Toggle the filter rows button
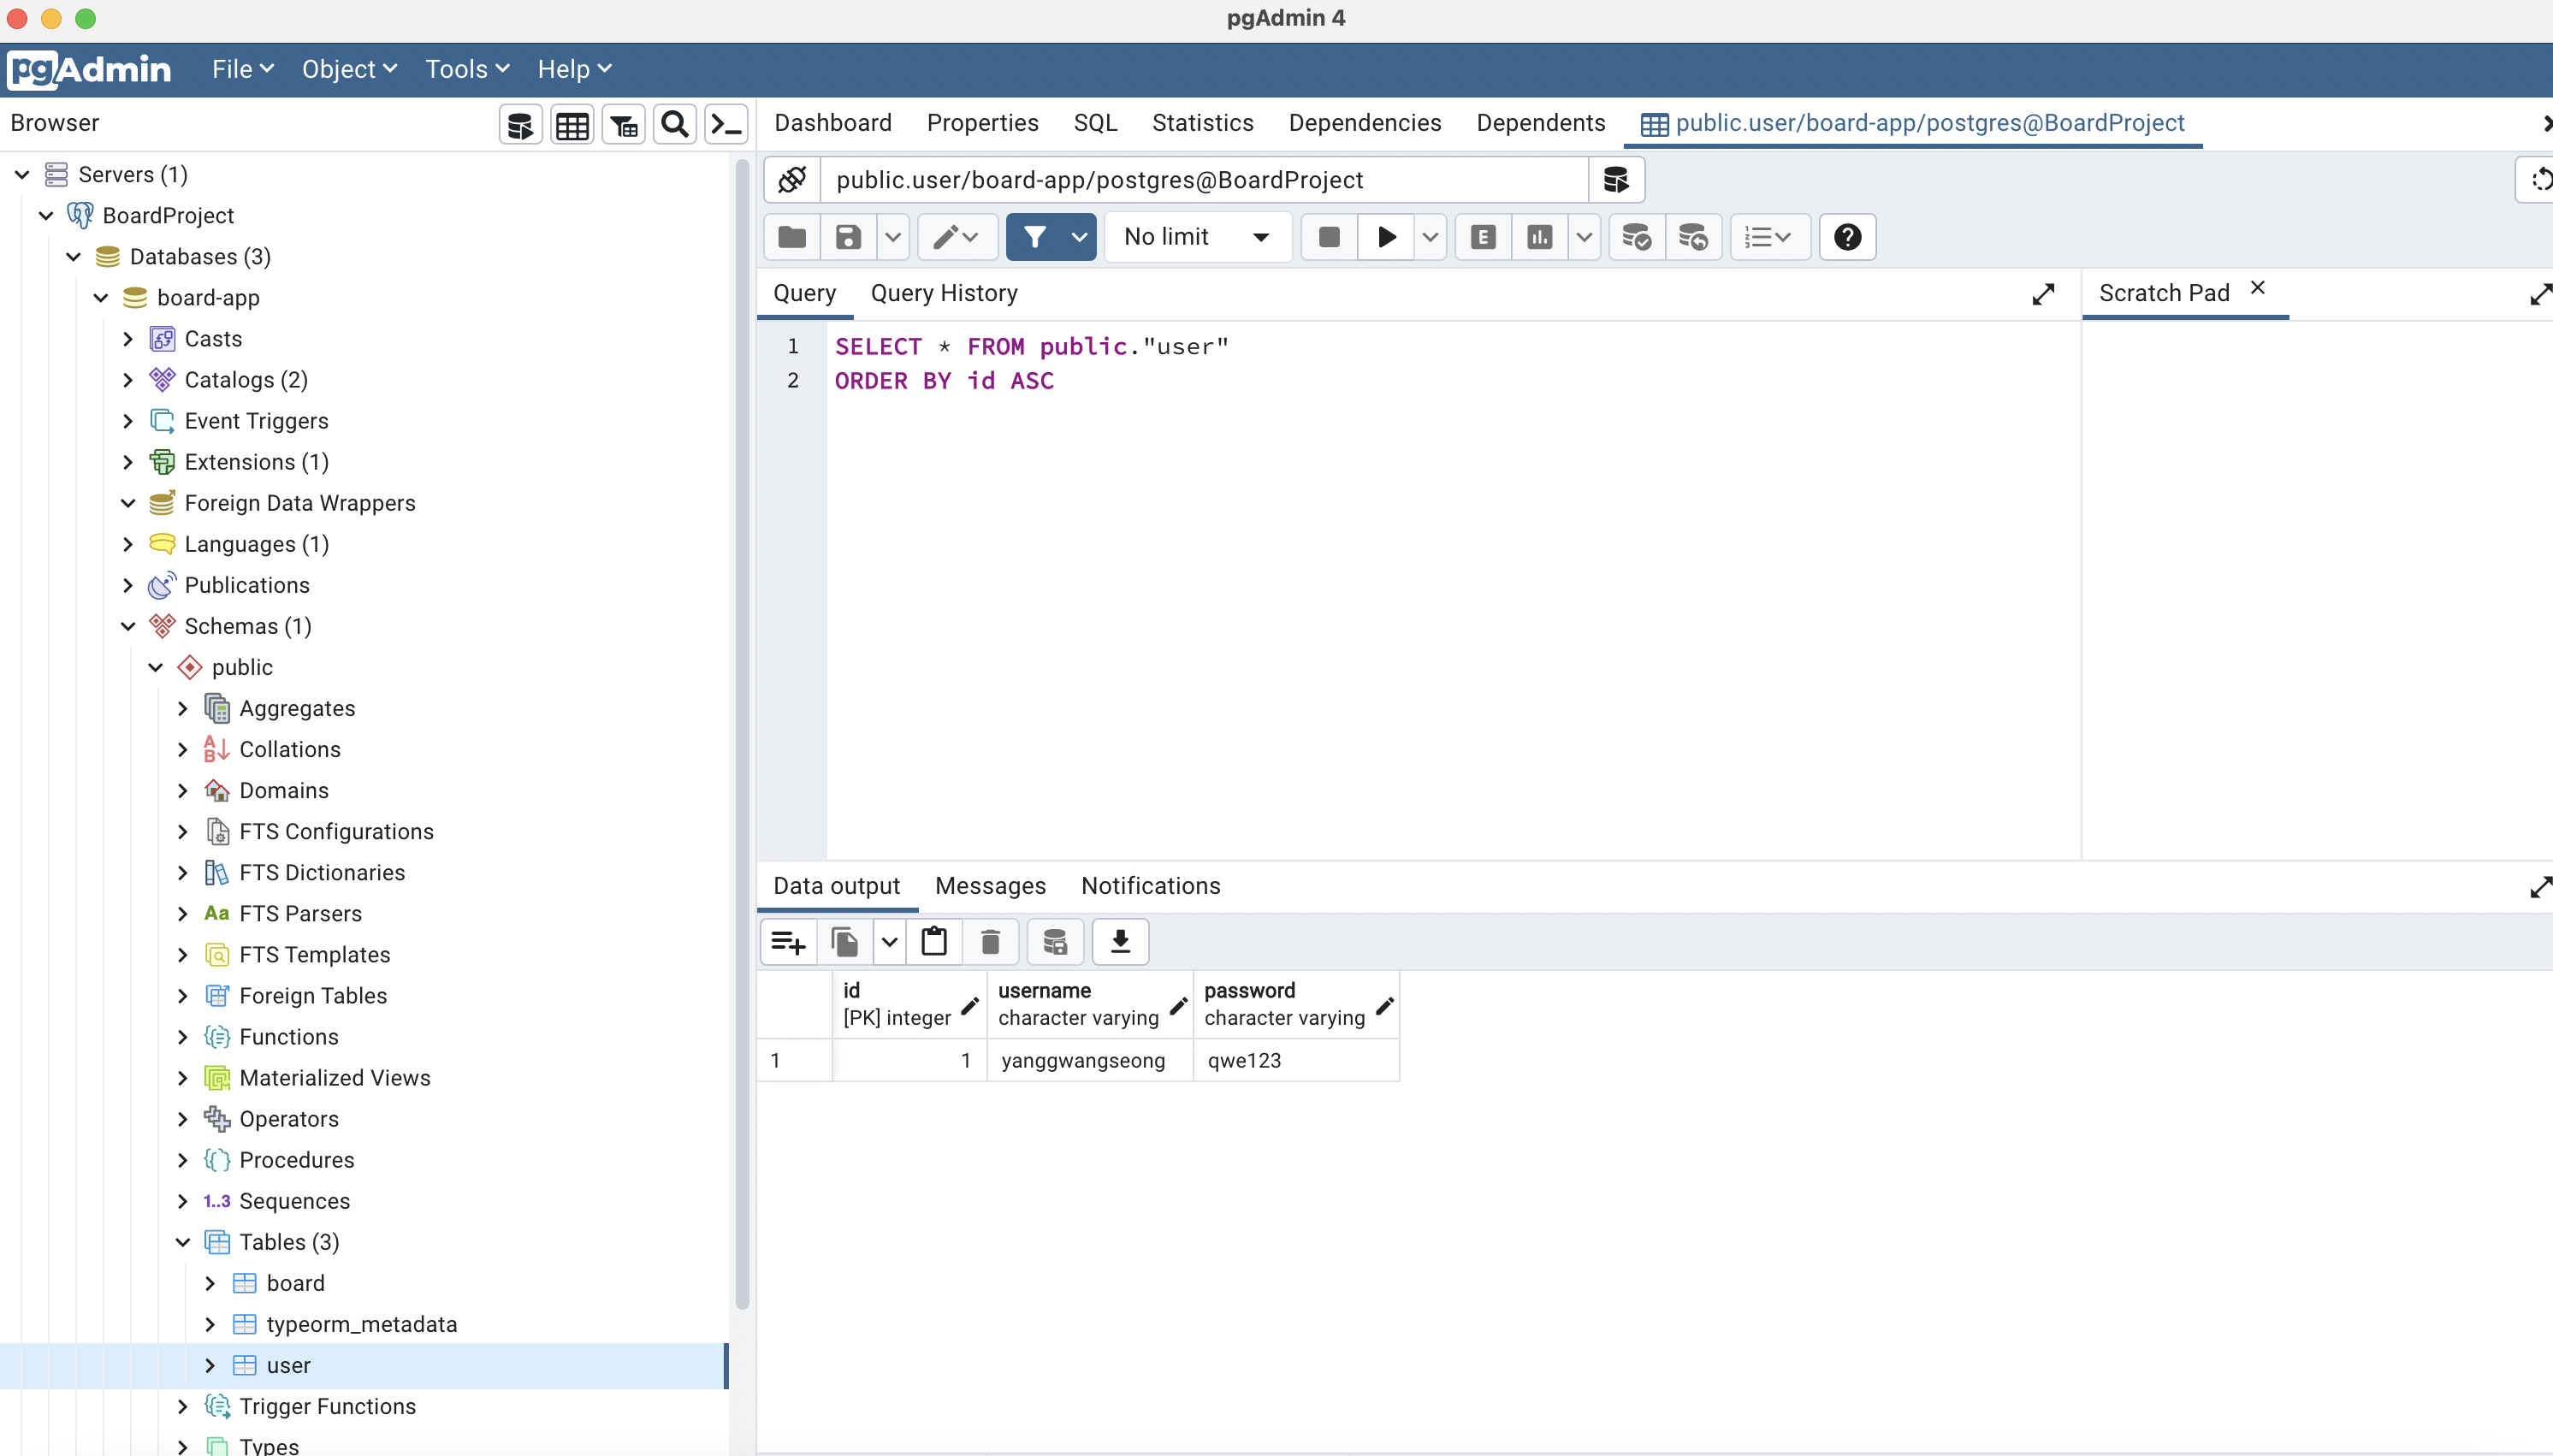Image resolution: width=2553 pixels, height=1456 pixels. pyautogui.click(x=1035, y=237)
